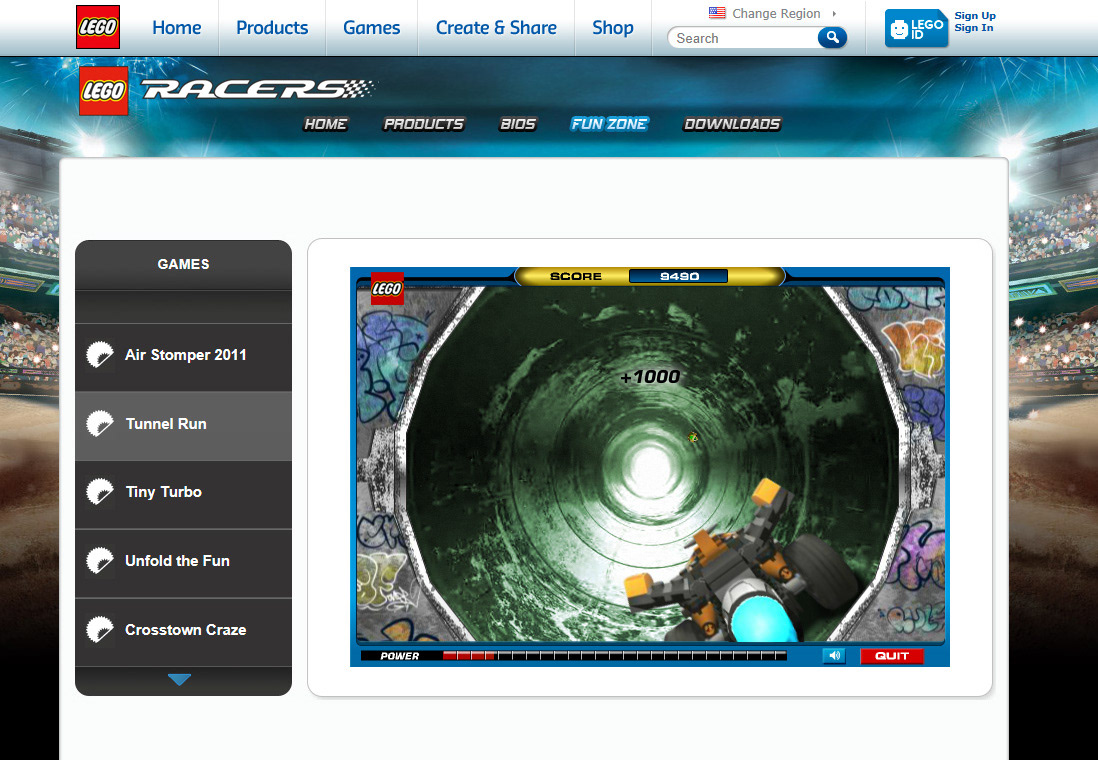Select Tunnel Run game
Viewport: 1098px width, 760px height.
183,425
